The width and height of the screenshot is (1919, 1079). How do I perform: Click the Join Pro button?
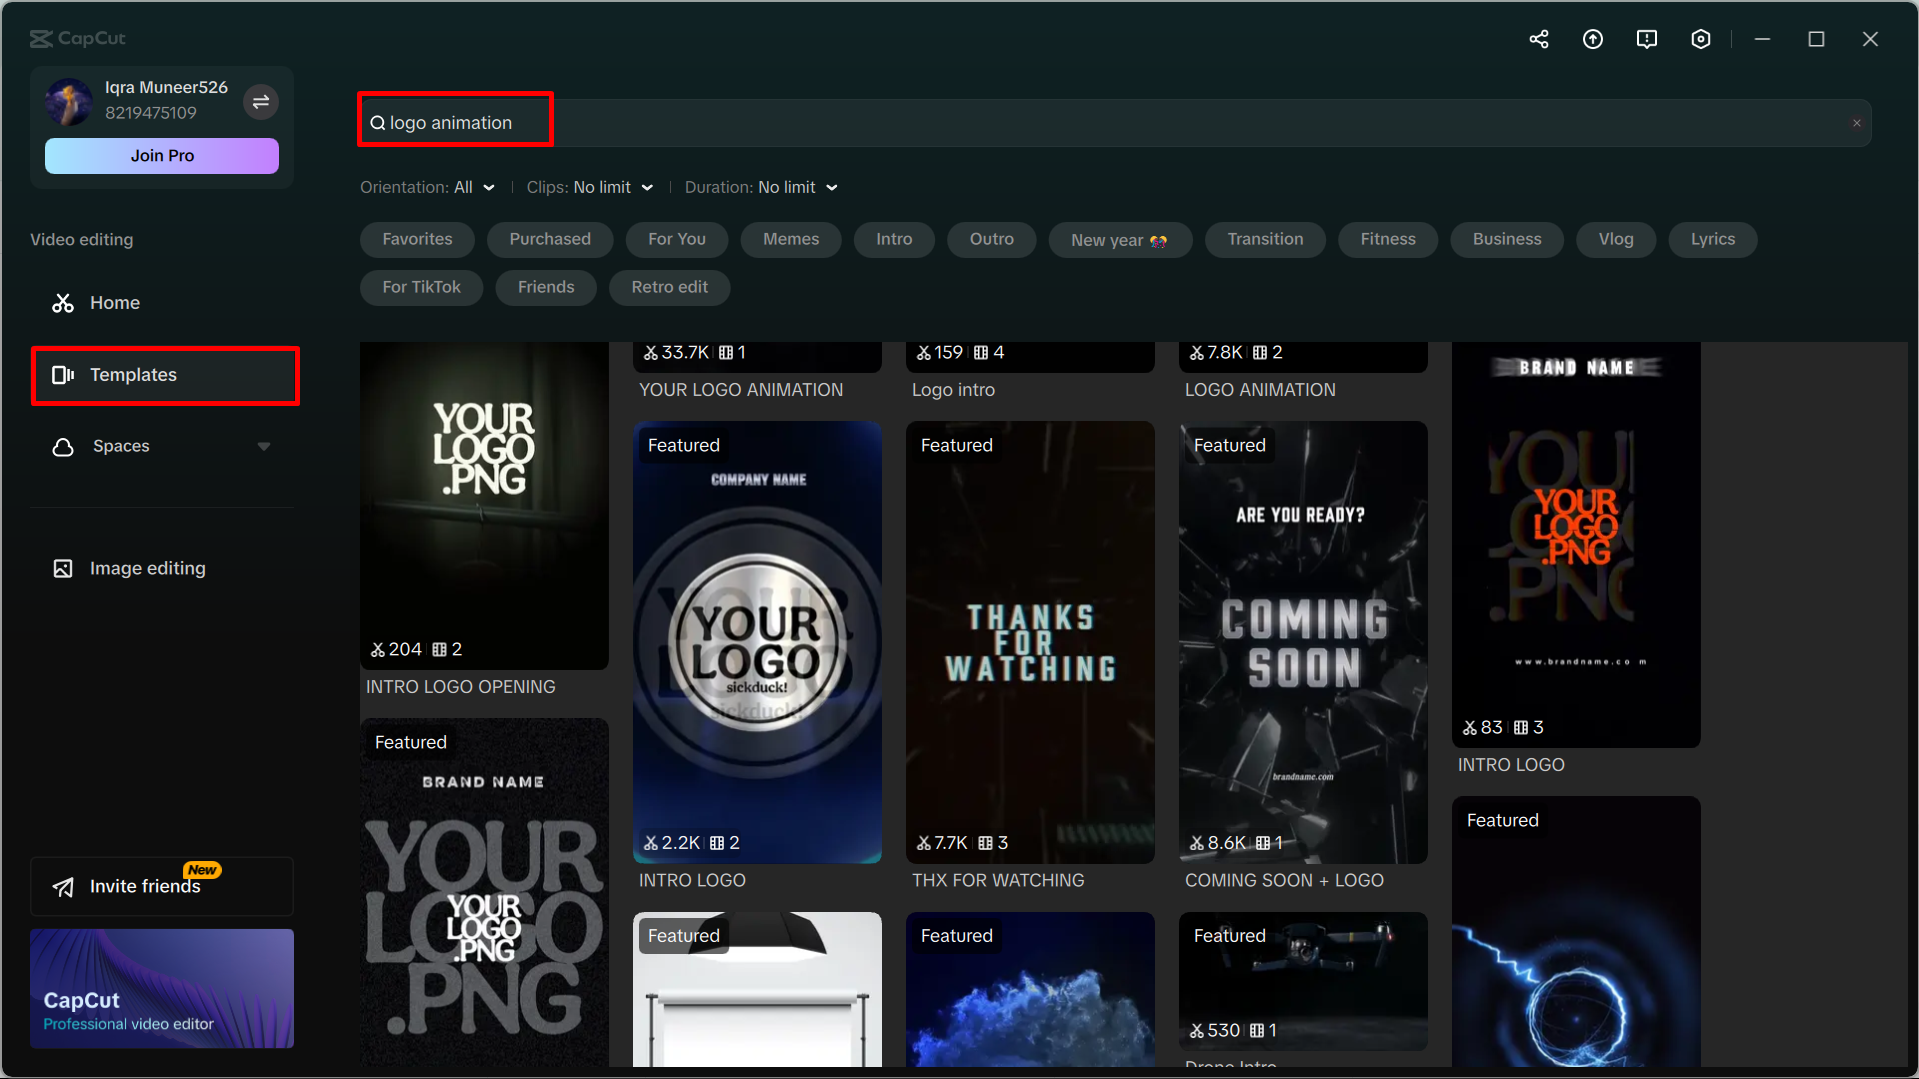162,156
